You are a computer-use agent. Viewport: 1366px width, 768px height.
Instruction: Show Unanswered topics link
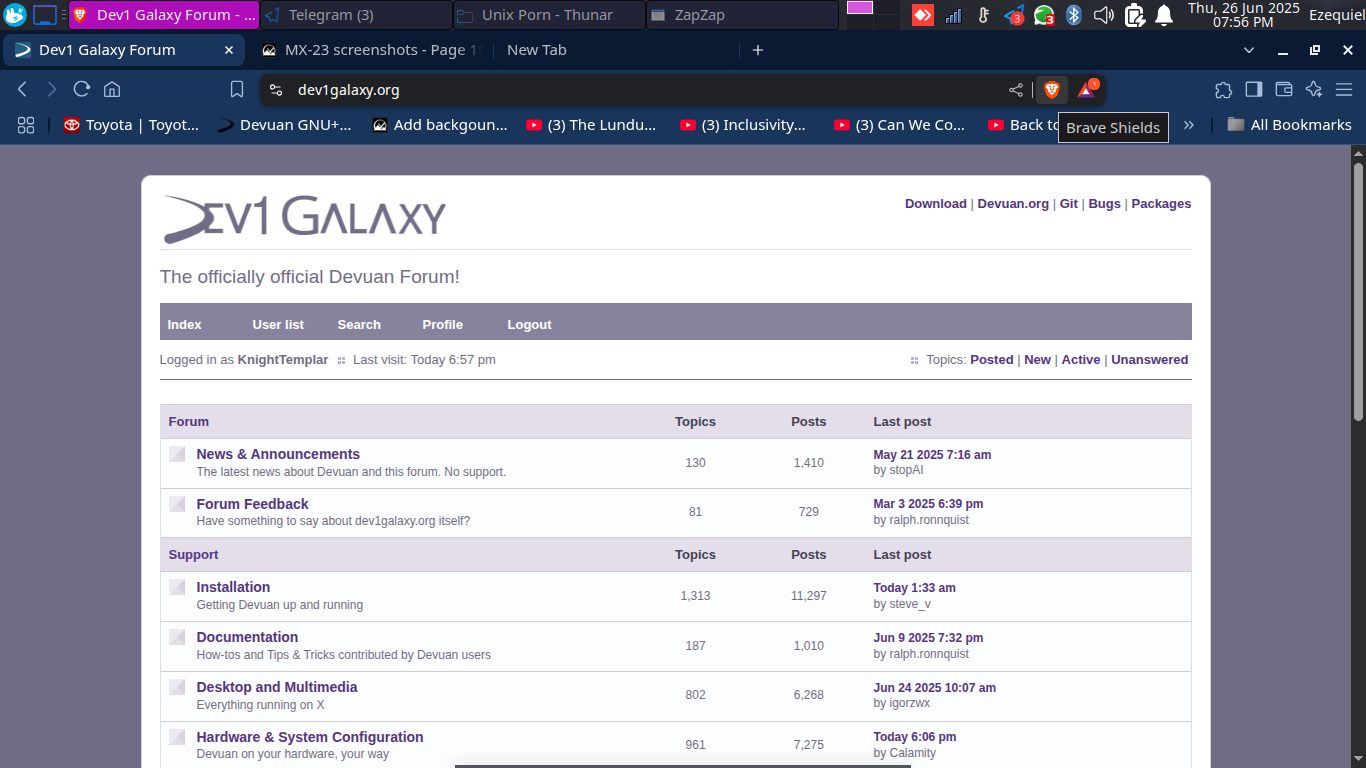point(1150,359)
